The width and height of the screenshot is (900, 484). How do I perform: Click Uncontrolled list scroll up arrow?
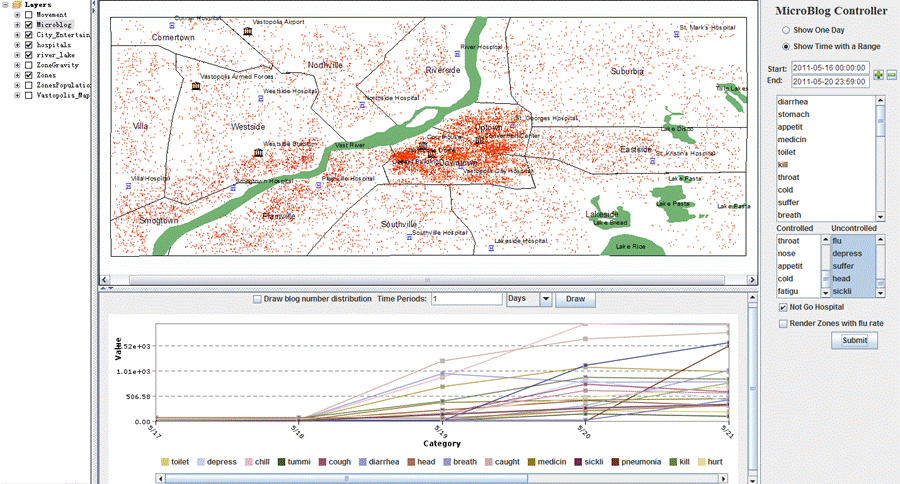[880, 239]
